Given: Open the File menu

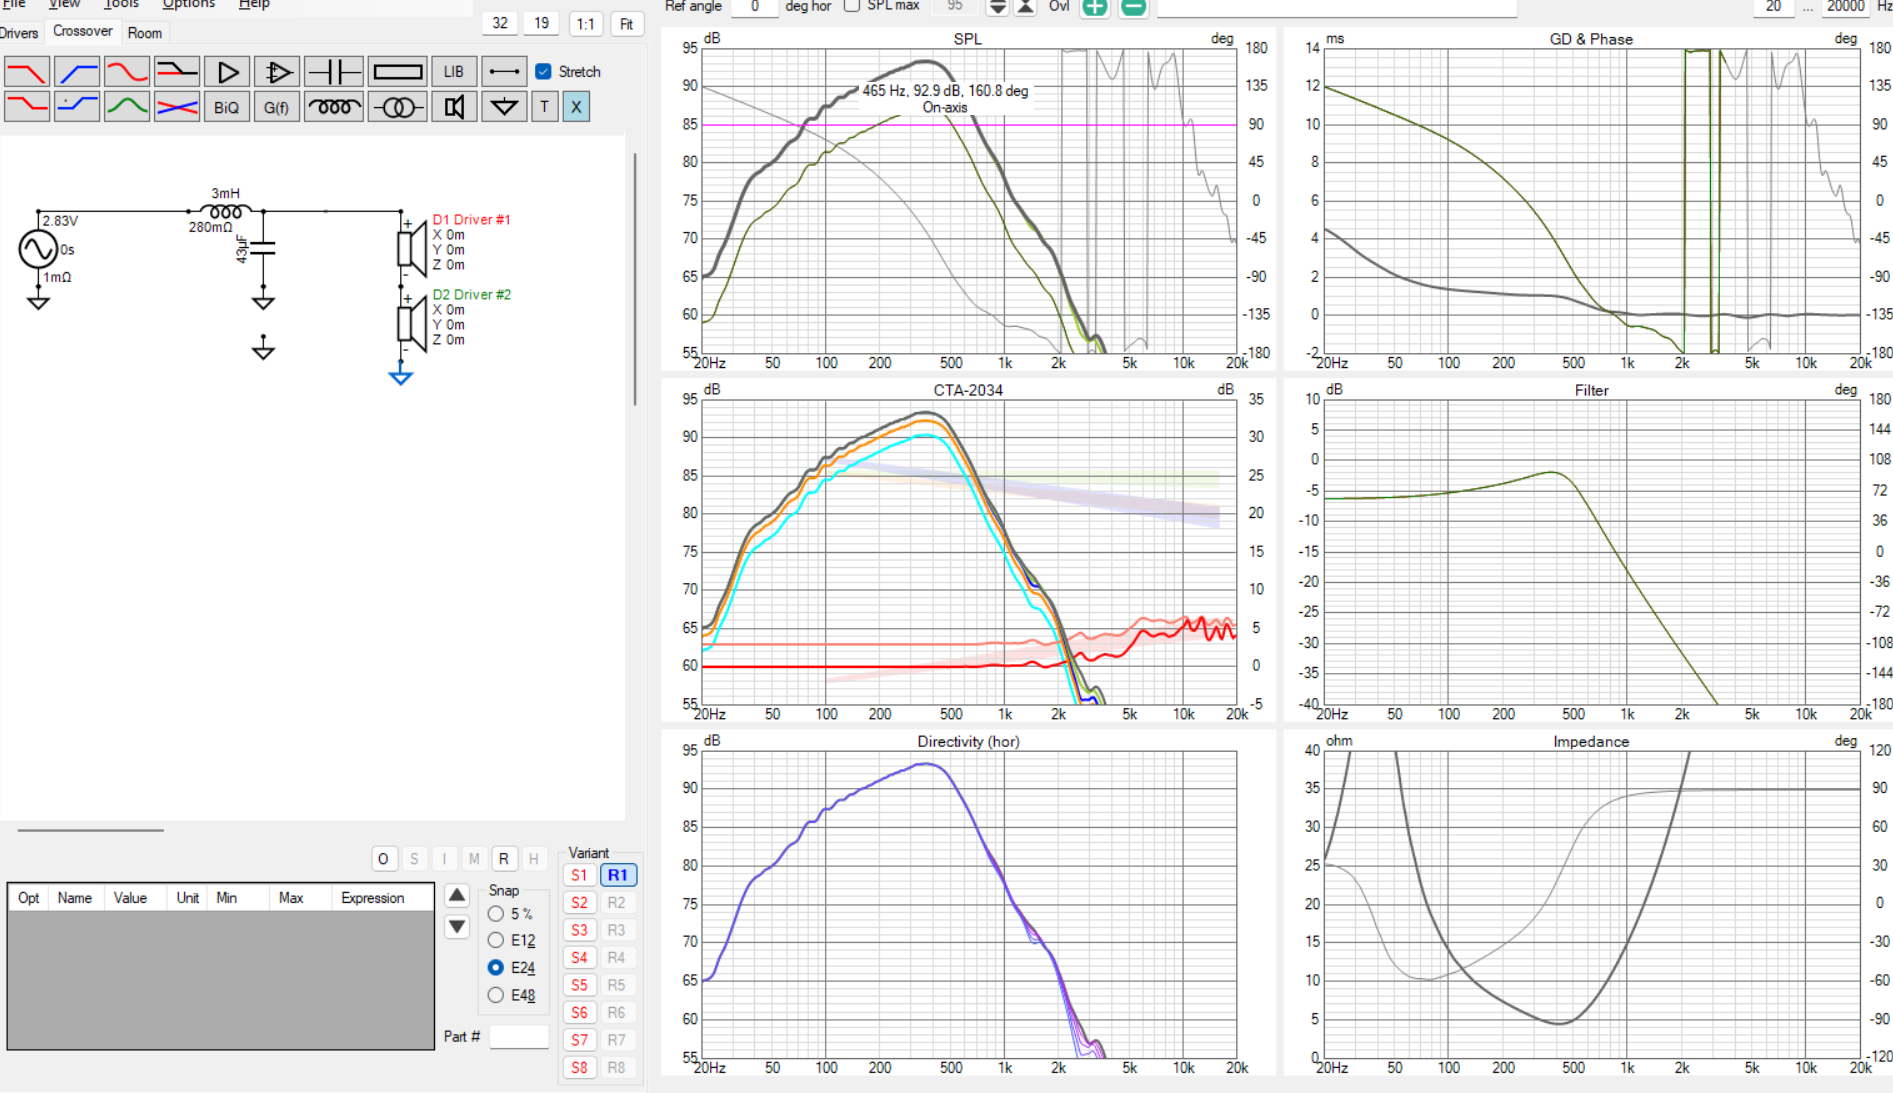Looking at the screenshot, I should (13, 4).
